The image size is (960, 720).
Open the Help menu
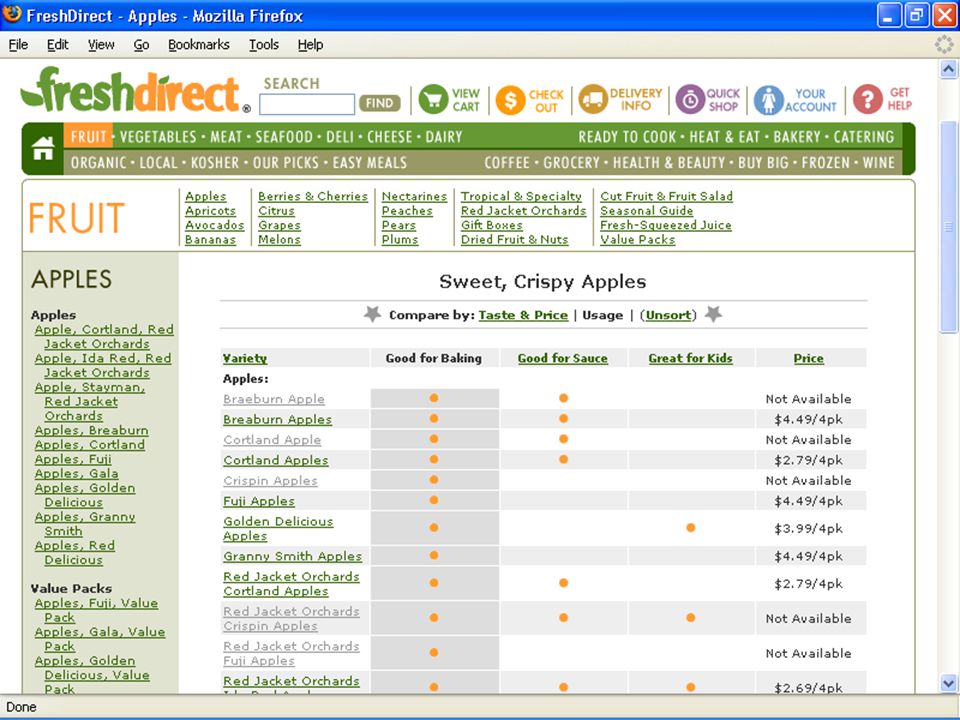click(310, 45)
